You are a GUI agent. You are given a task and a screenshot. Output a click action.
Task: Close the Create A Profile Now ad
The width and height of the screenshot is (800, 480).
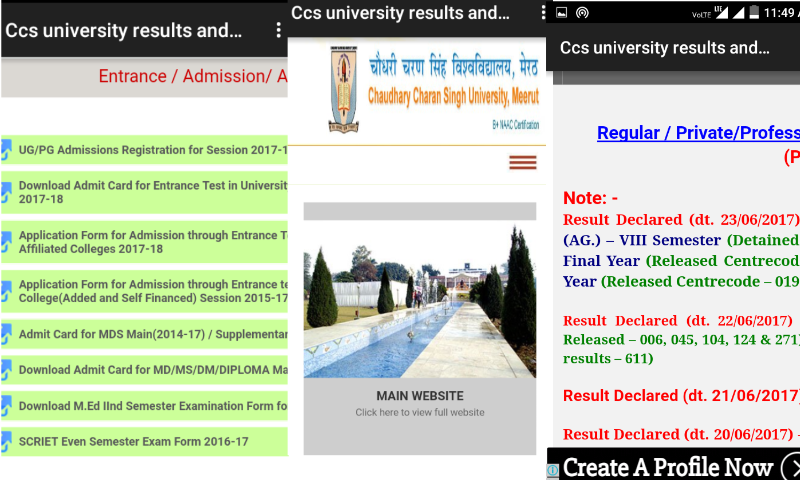point(792,467)
